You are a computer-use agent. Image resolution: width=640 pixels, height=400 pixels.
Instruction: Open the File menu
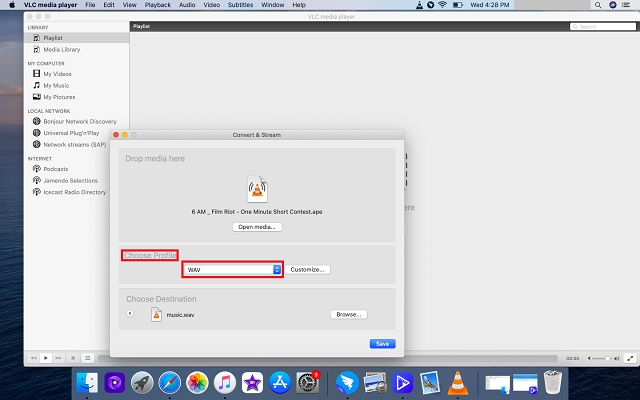[90, 5]
